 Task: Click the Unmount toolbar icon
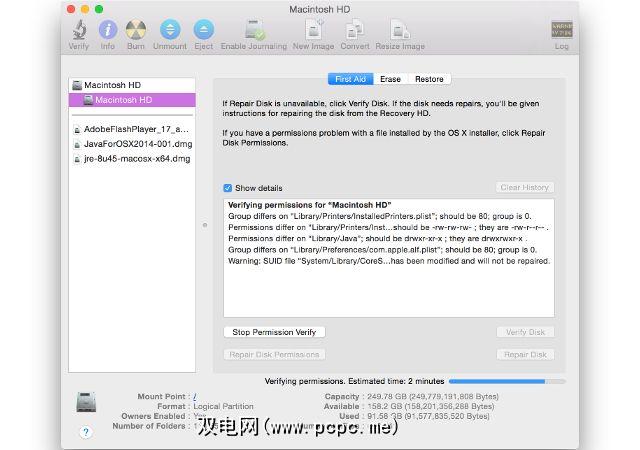tap(170, 30)
